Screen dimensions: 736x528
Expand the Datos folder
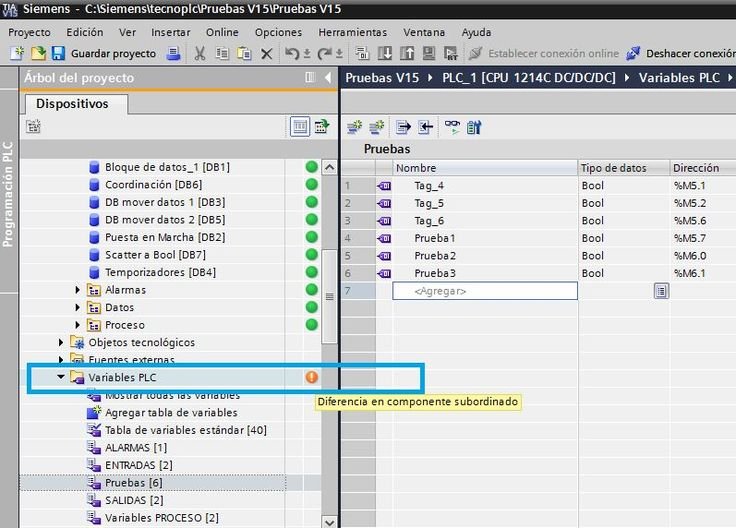(x=78, y=307)
